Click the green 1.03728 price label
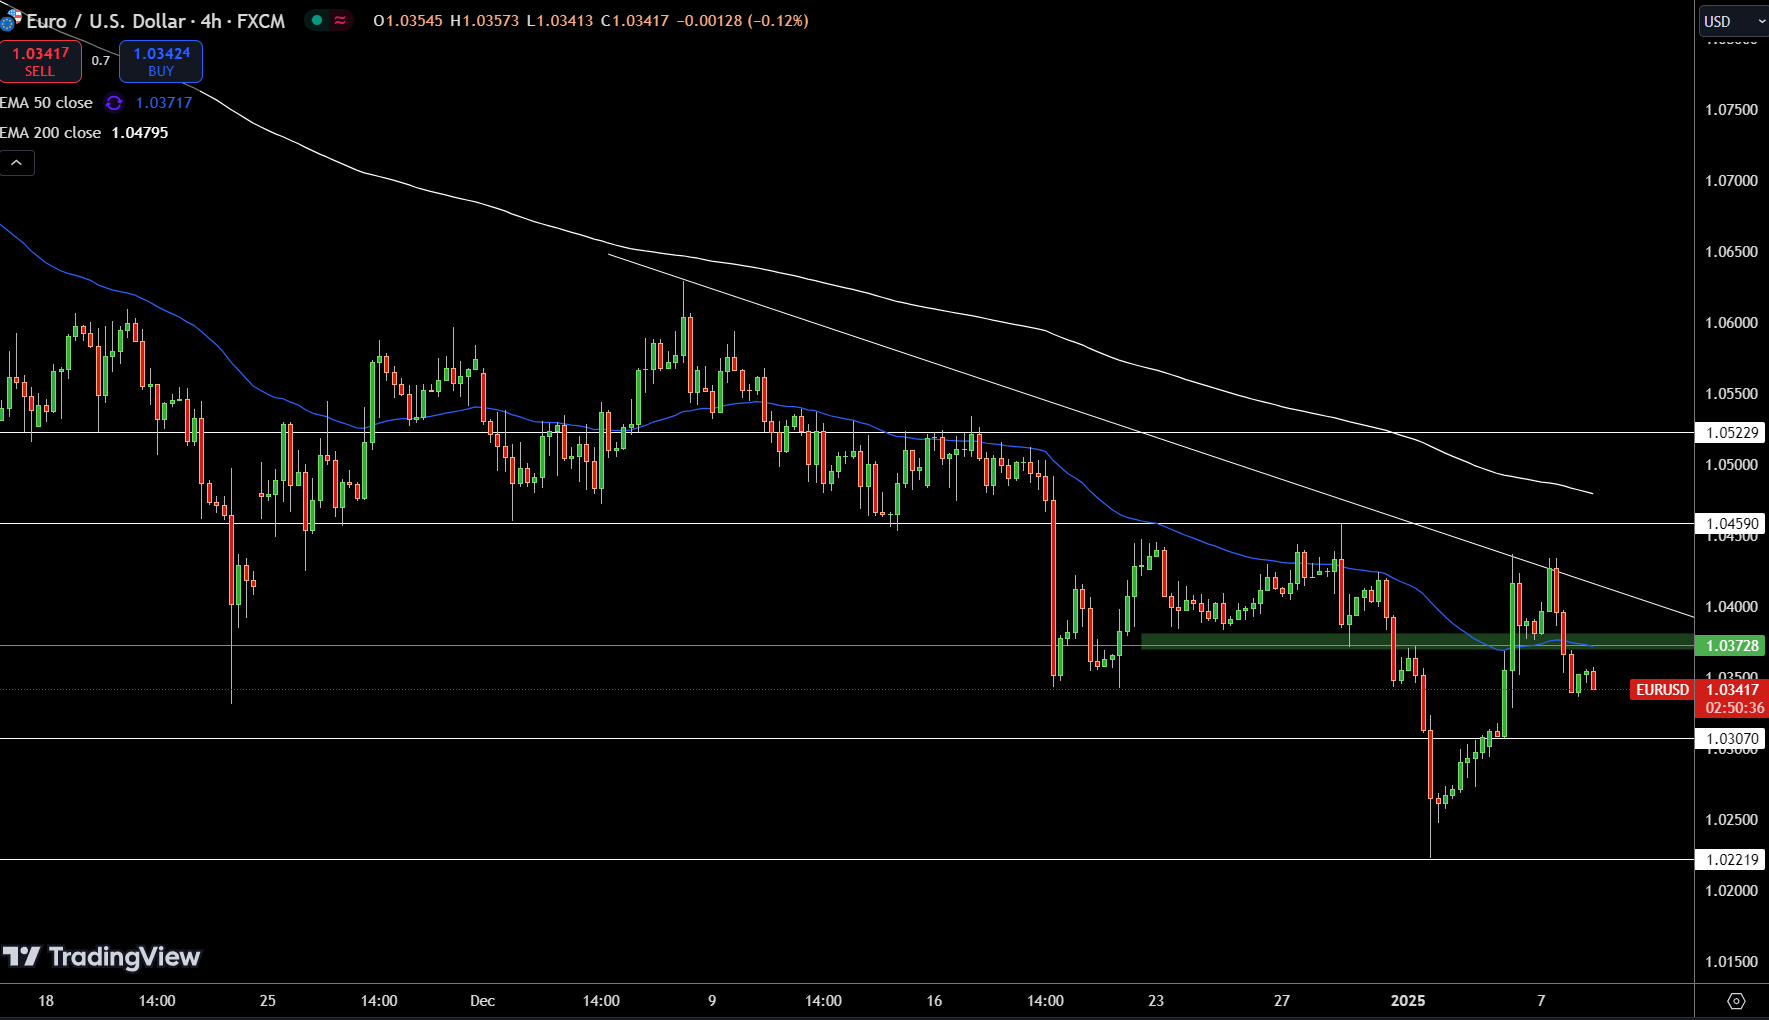This screenshot has width=1769, height=1020. pos(1731,646)
